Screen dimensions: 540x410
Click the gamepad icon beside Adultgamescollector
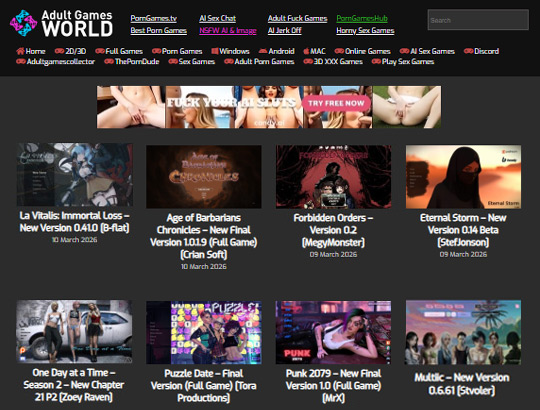pyautogui.click(x=21, y=61)
